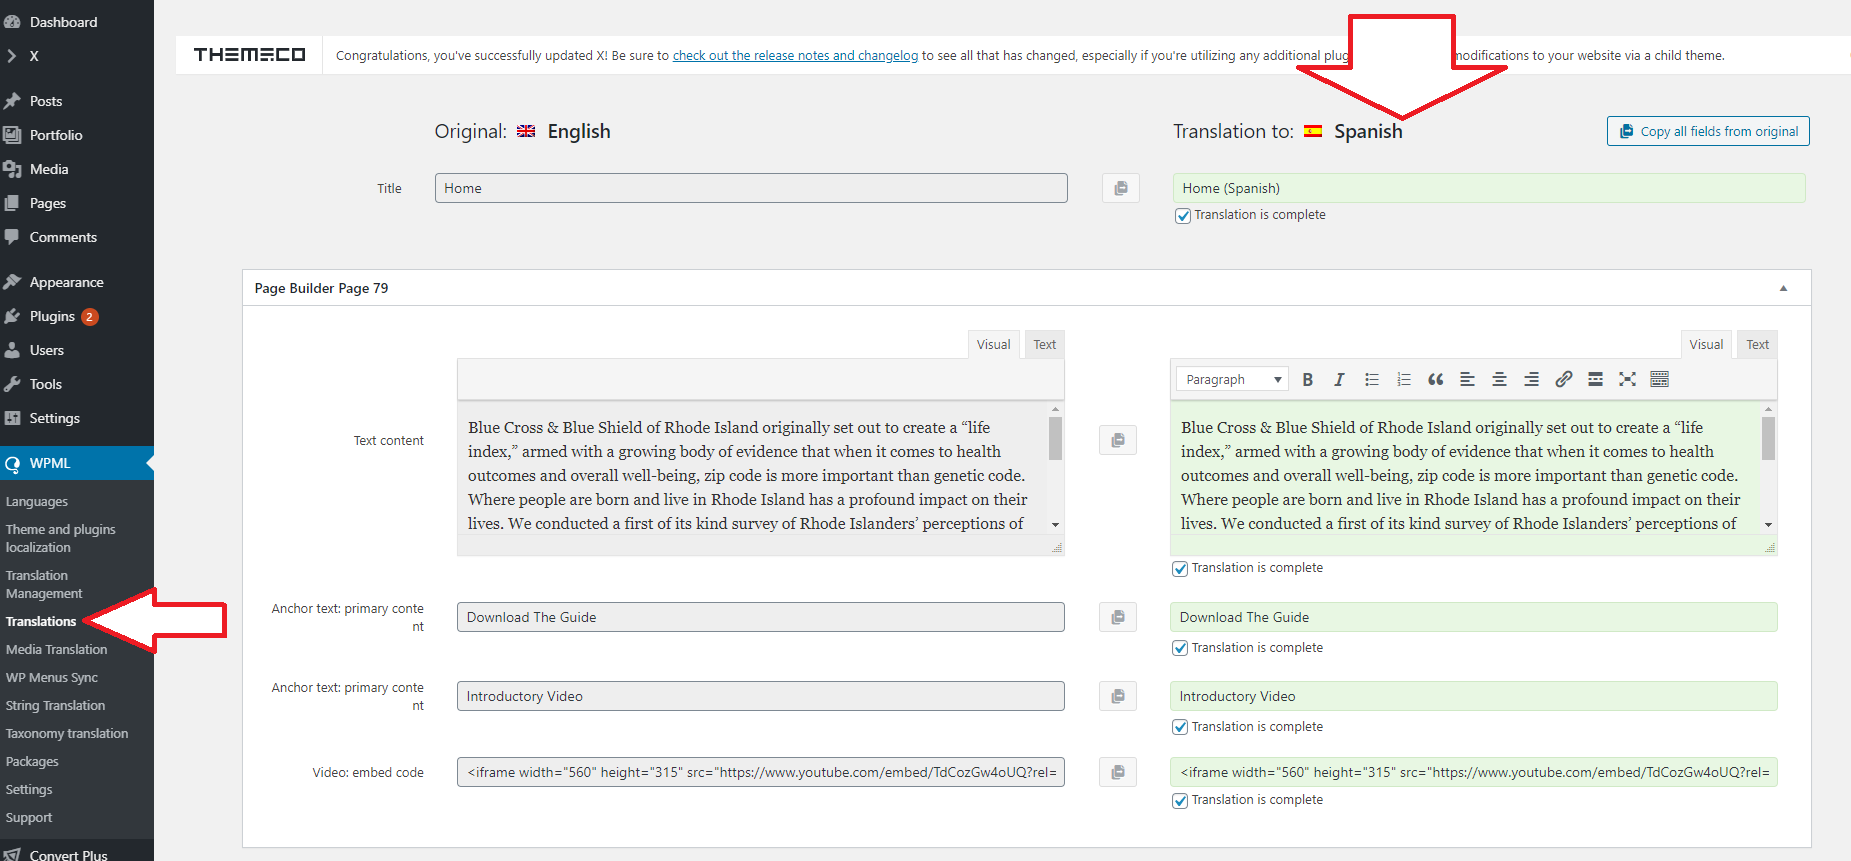Switch original editor to Visual tab

993,344
